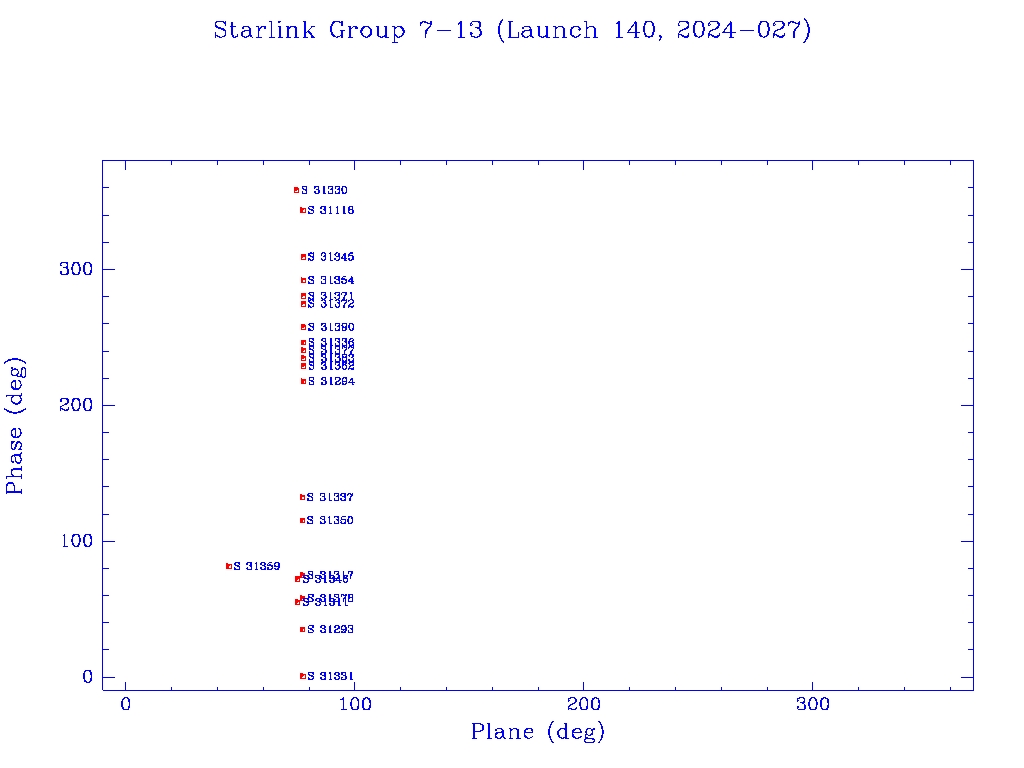
Task: Click the 0 tick label on Phase axis
Action: point(88,677)
